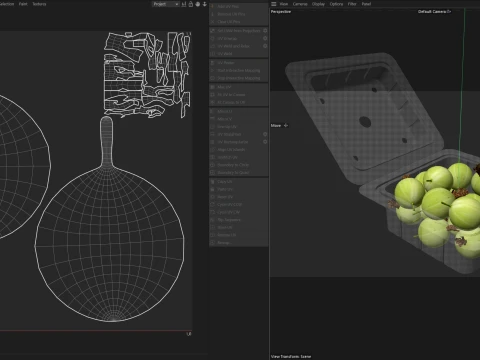
Task: Toggle the lock icon in UV editor header
Action: (x=191, y=4)
